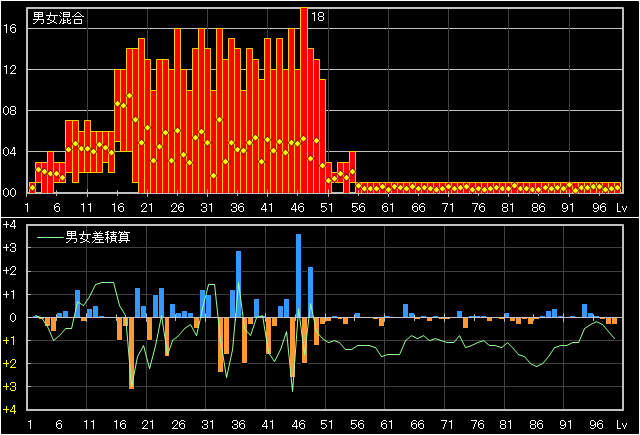Image resolution: width=640 pixels, height=435 pixels.
Task: Click yellow +1 label on 男女差積算 y-axis
Action: point(9,341)
